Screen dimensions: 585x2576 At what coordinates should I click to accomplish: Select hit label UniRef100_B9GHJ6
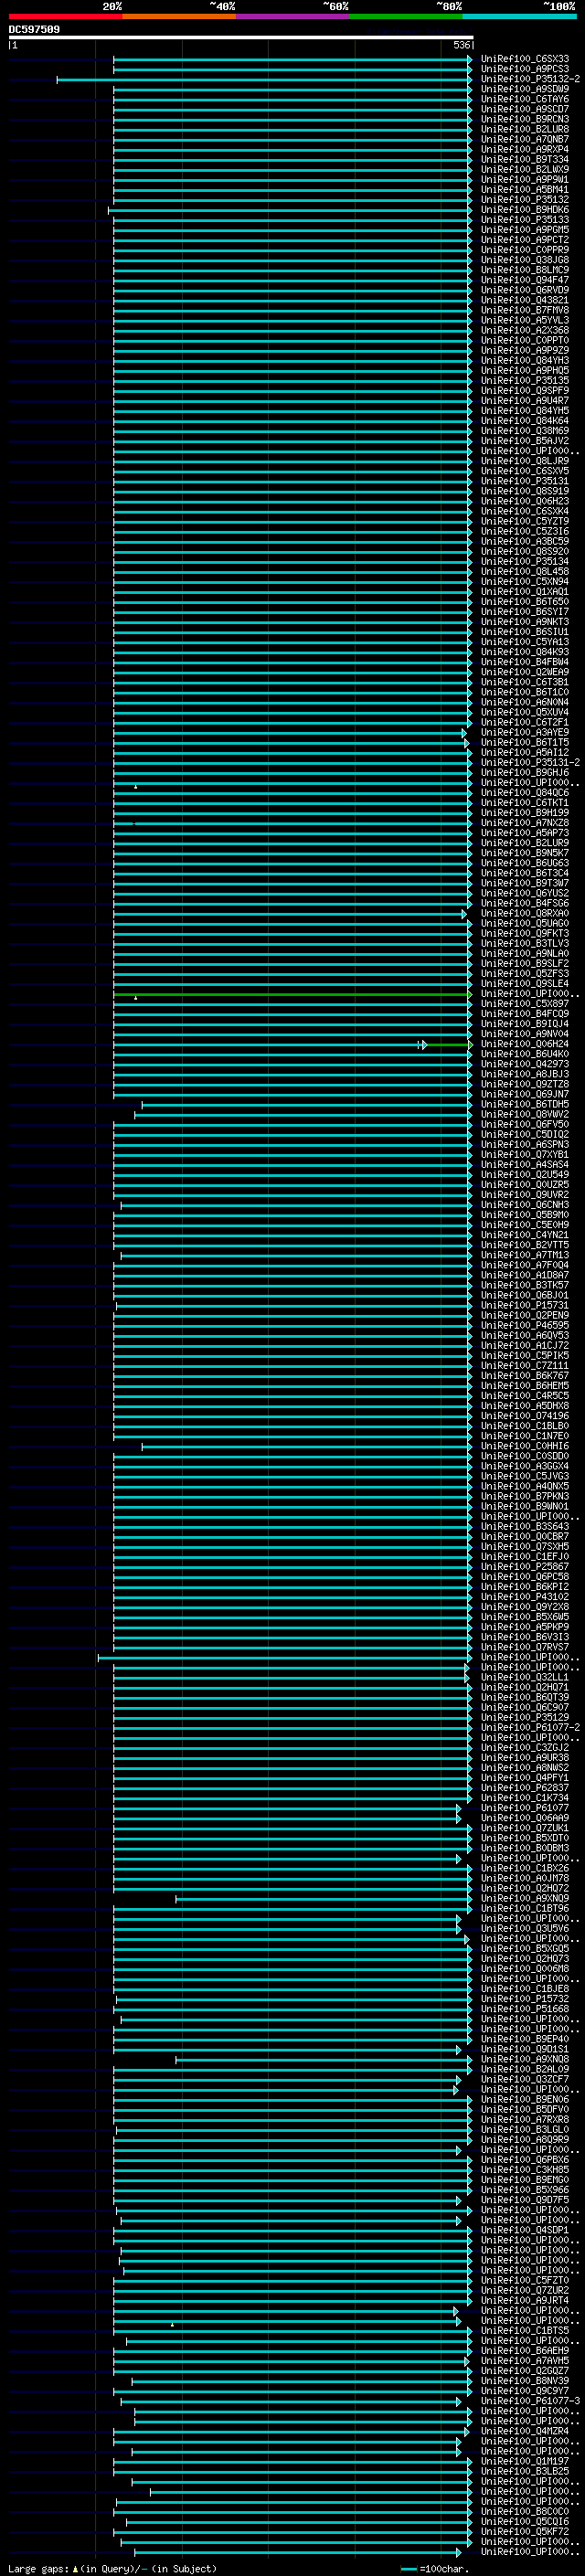pos(525,773)
